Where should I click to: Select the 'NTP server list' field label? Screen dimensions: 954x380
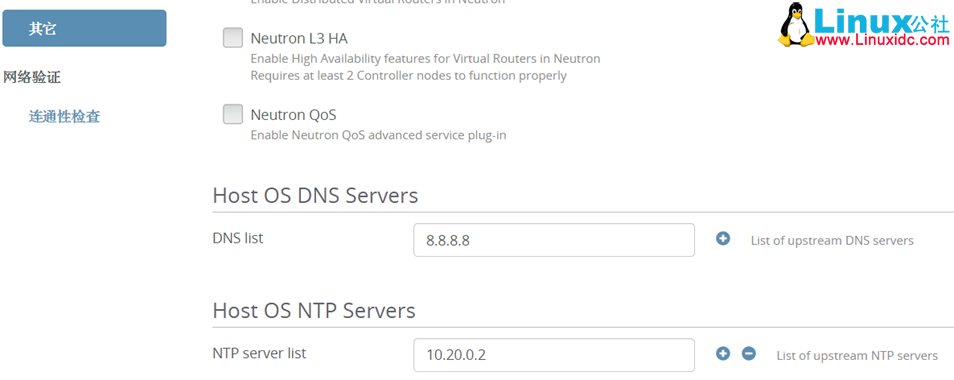tap(259, 353)
